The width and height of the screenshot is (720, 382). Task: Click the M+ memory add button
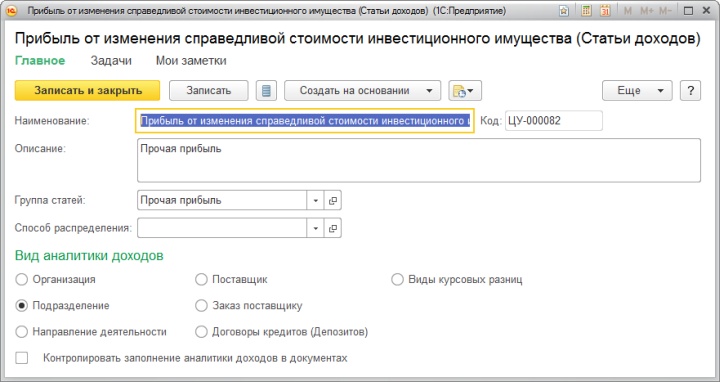pos(647,11)
